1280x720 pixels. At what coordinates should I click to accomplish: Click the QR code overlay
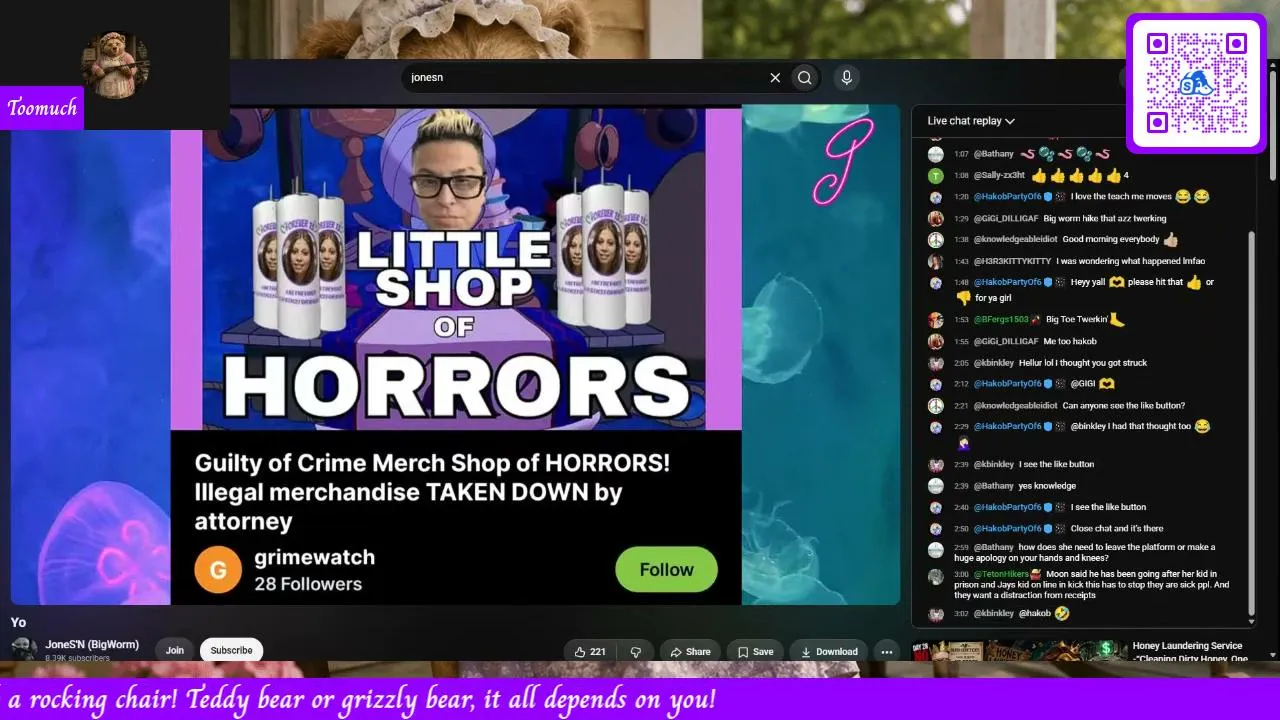point(1196,85)
